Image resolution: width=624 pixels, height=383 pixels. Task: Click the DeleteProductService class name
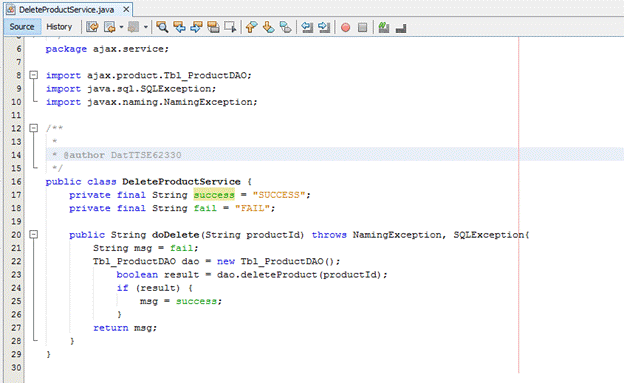181,182
